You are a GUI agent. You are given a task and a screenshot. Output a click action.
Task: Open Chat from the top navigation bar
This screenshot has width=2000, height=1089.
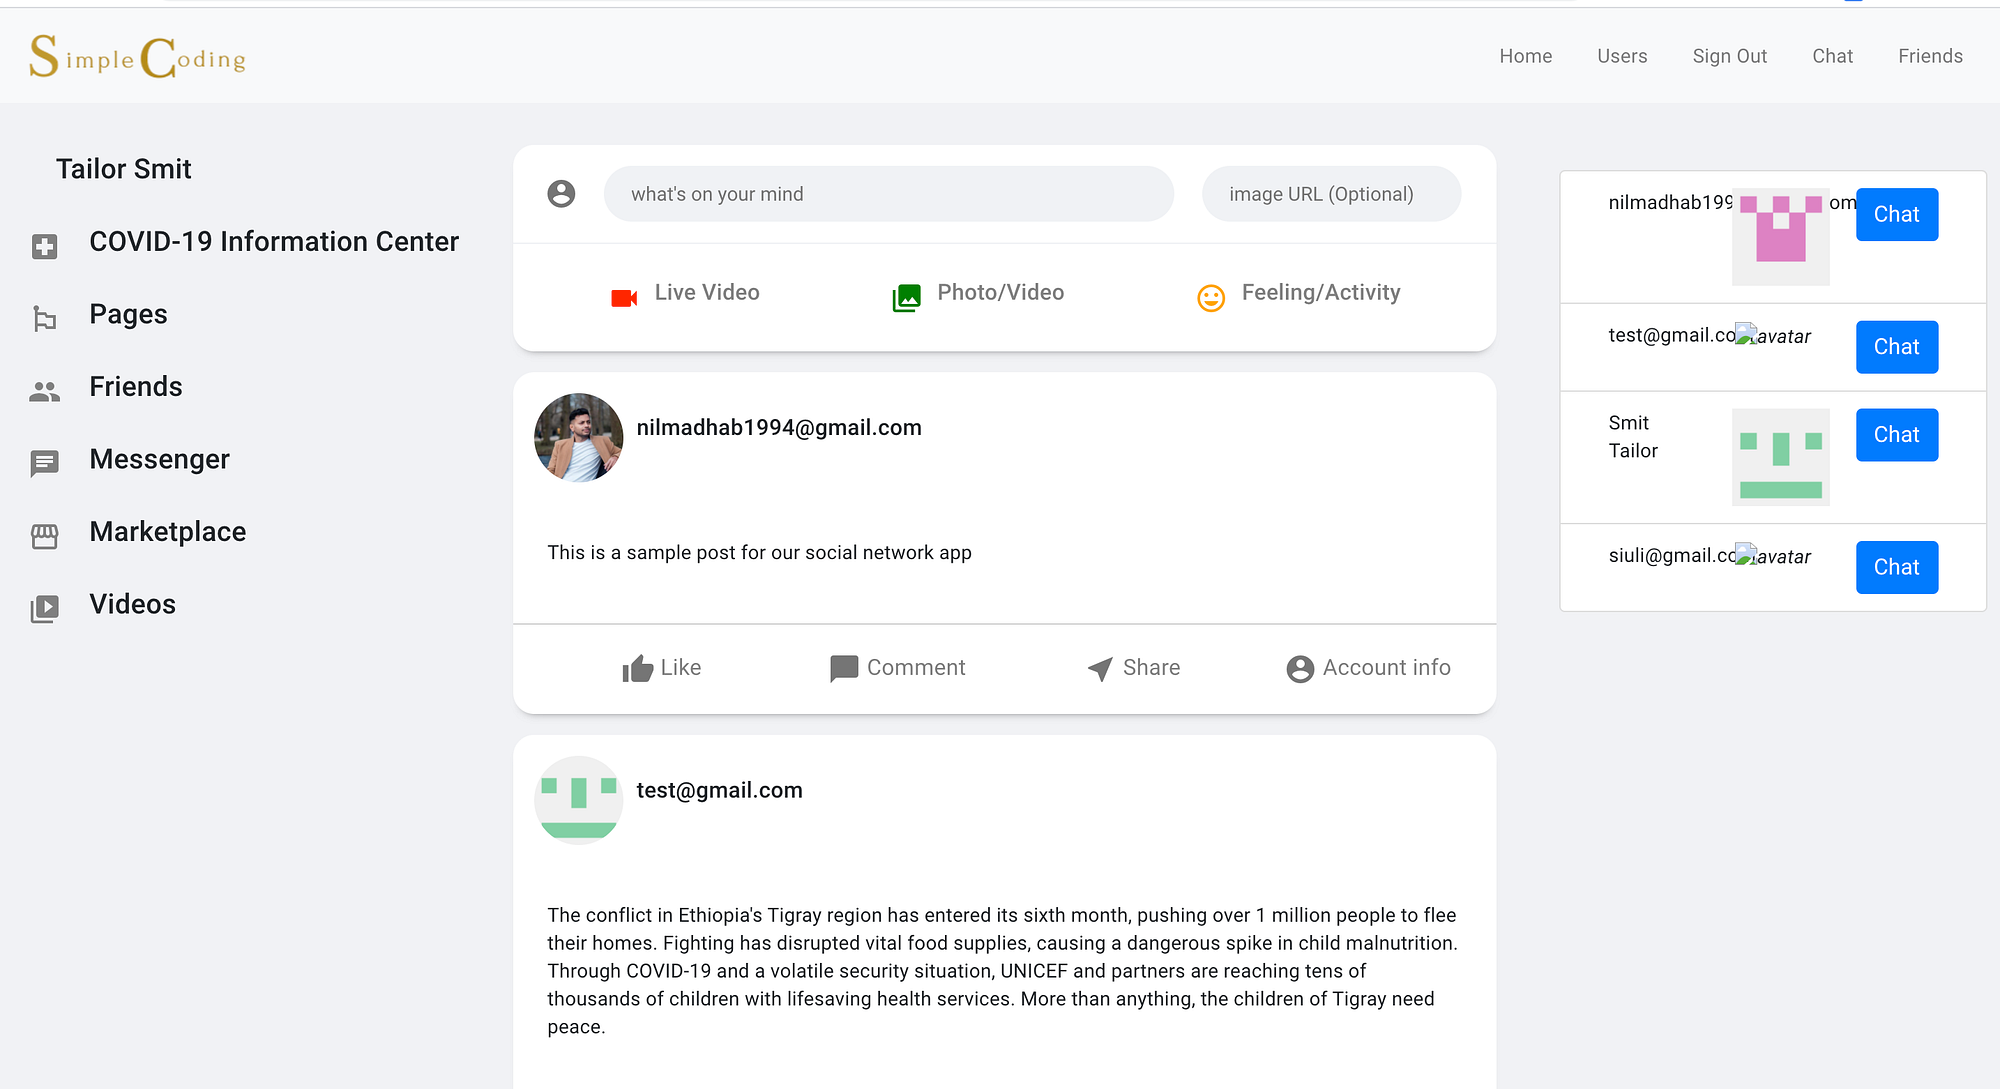[1832, 56]
